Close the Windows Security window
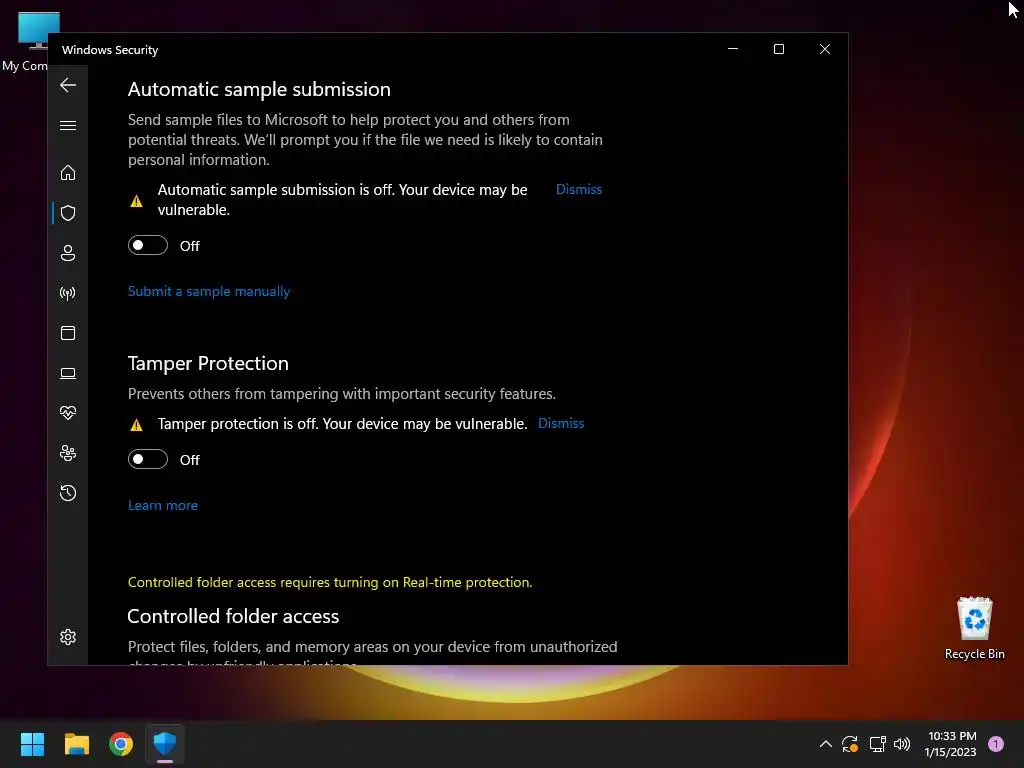 tap(825, 49)
